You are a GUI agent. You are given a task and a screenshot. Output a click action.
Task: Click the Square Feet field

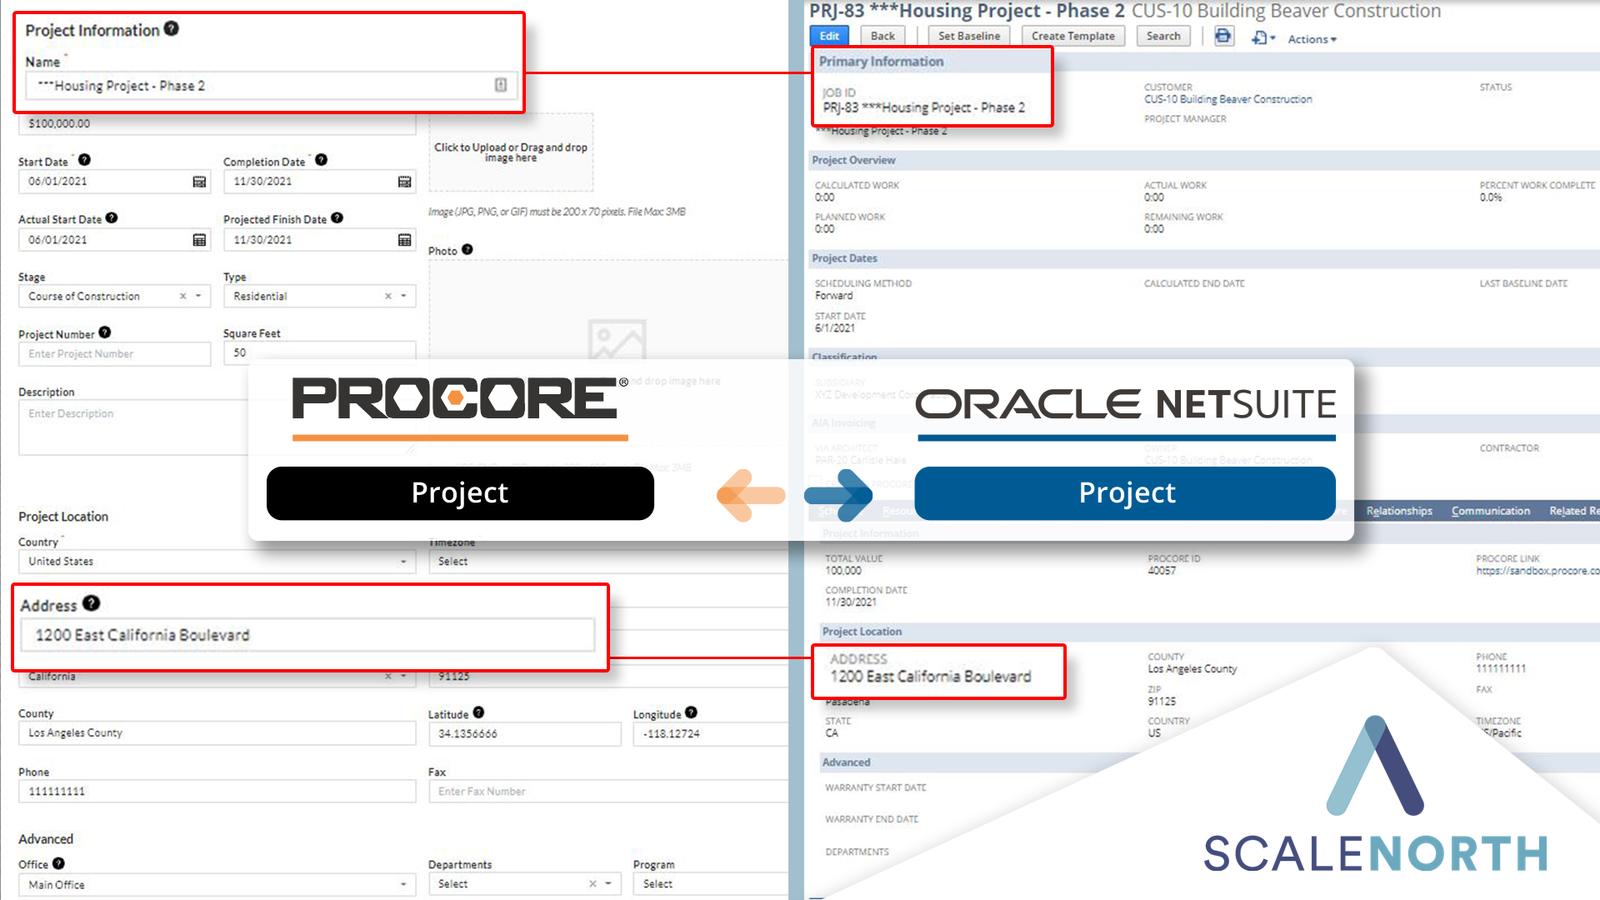click(x=319, y=353)
